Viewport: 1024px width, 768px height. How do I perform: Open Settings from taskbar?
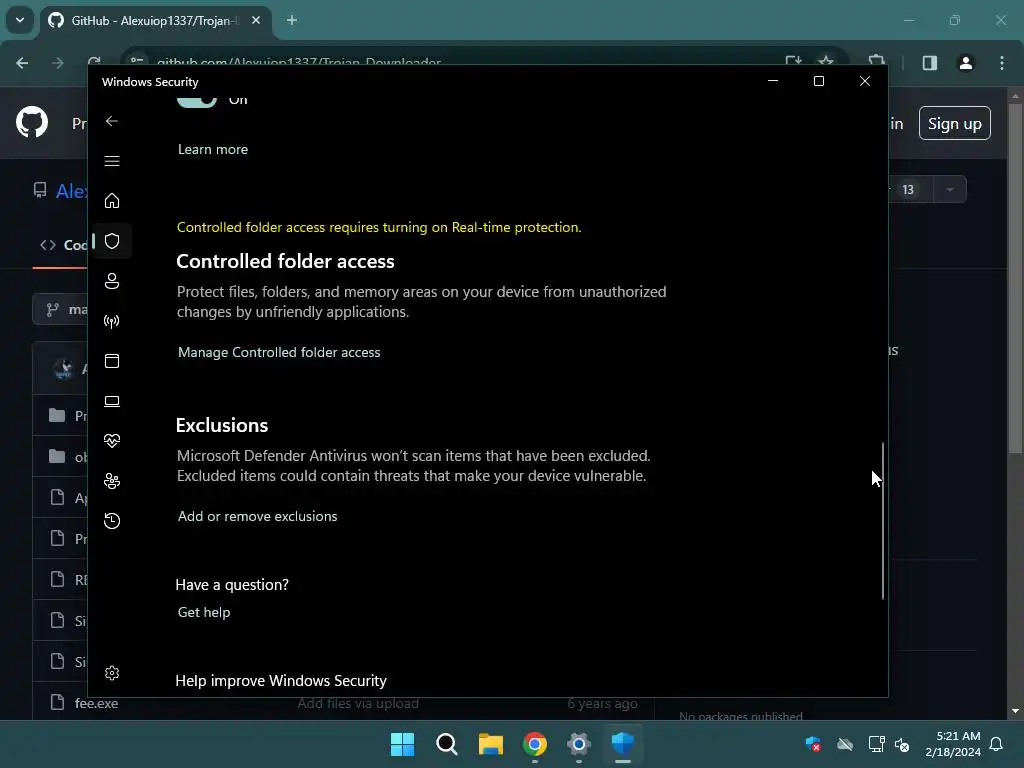click(x=579, y=744)
